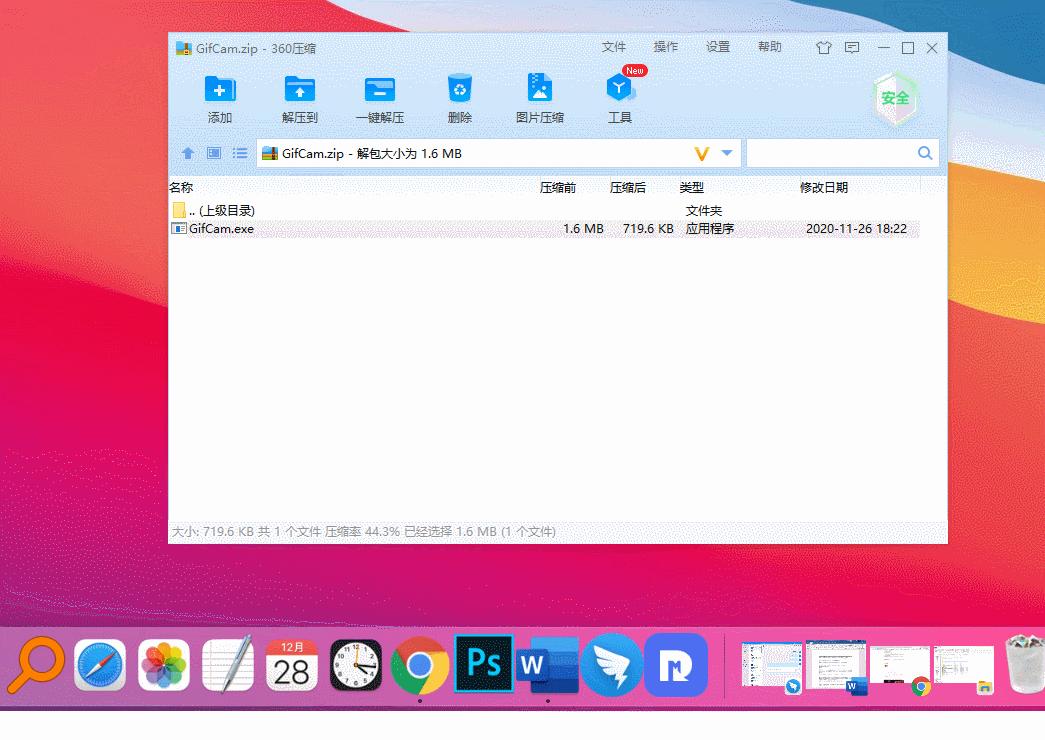Open the skin/theme shirt icon
Image resolution: width=1045 pixels, height=740 pixels.
pos(823,47)
